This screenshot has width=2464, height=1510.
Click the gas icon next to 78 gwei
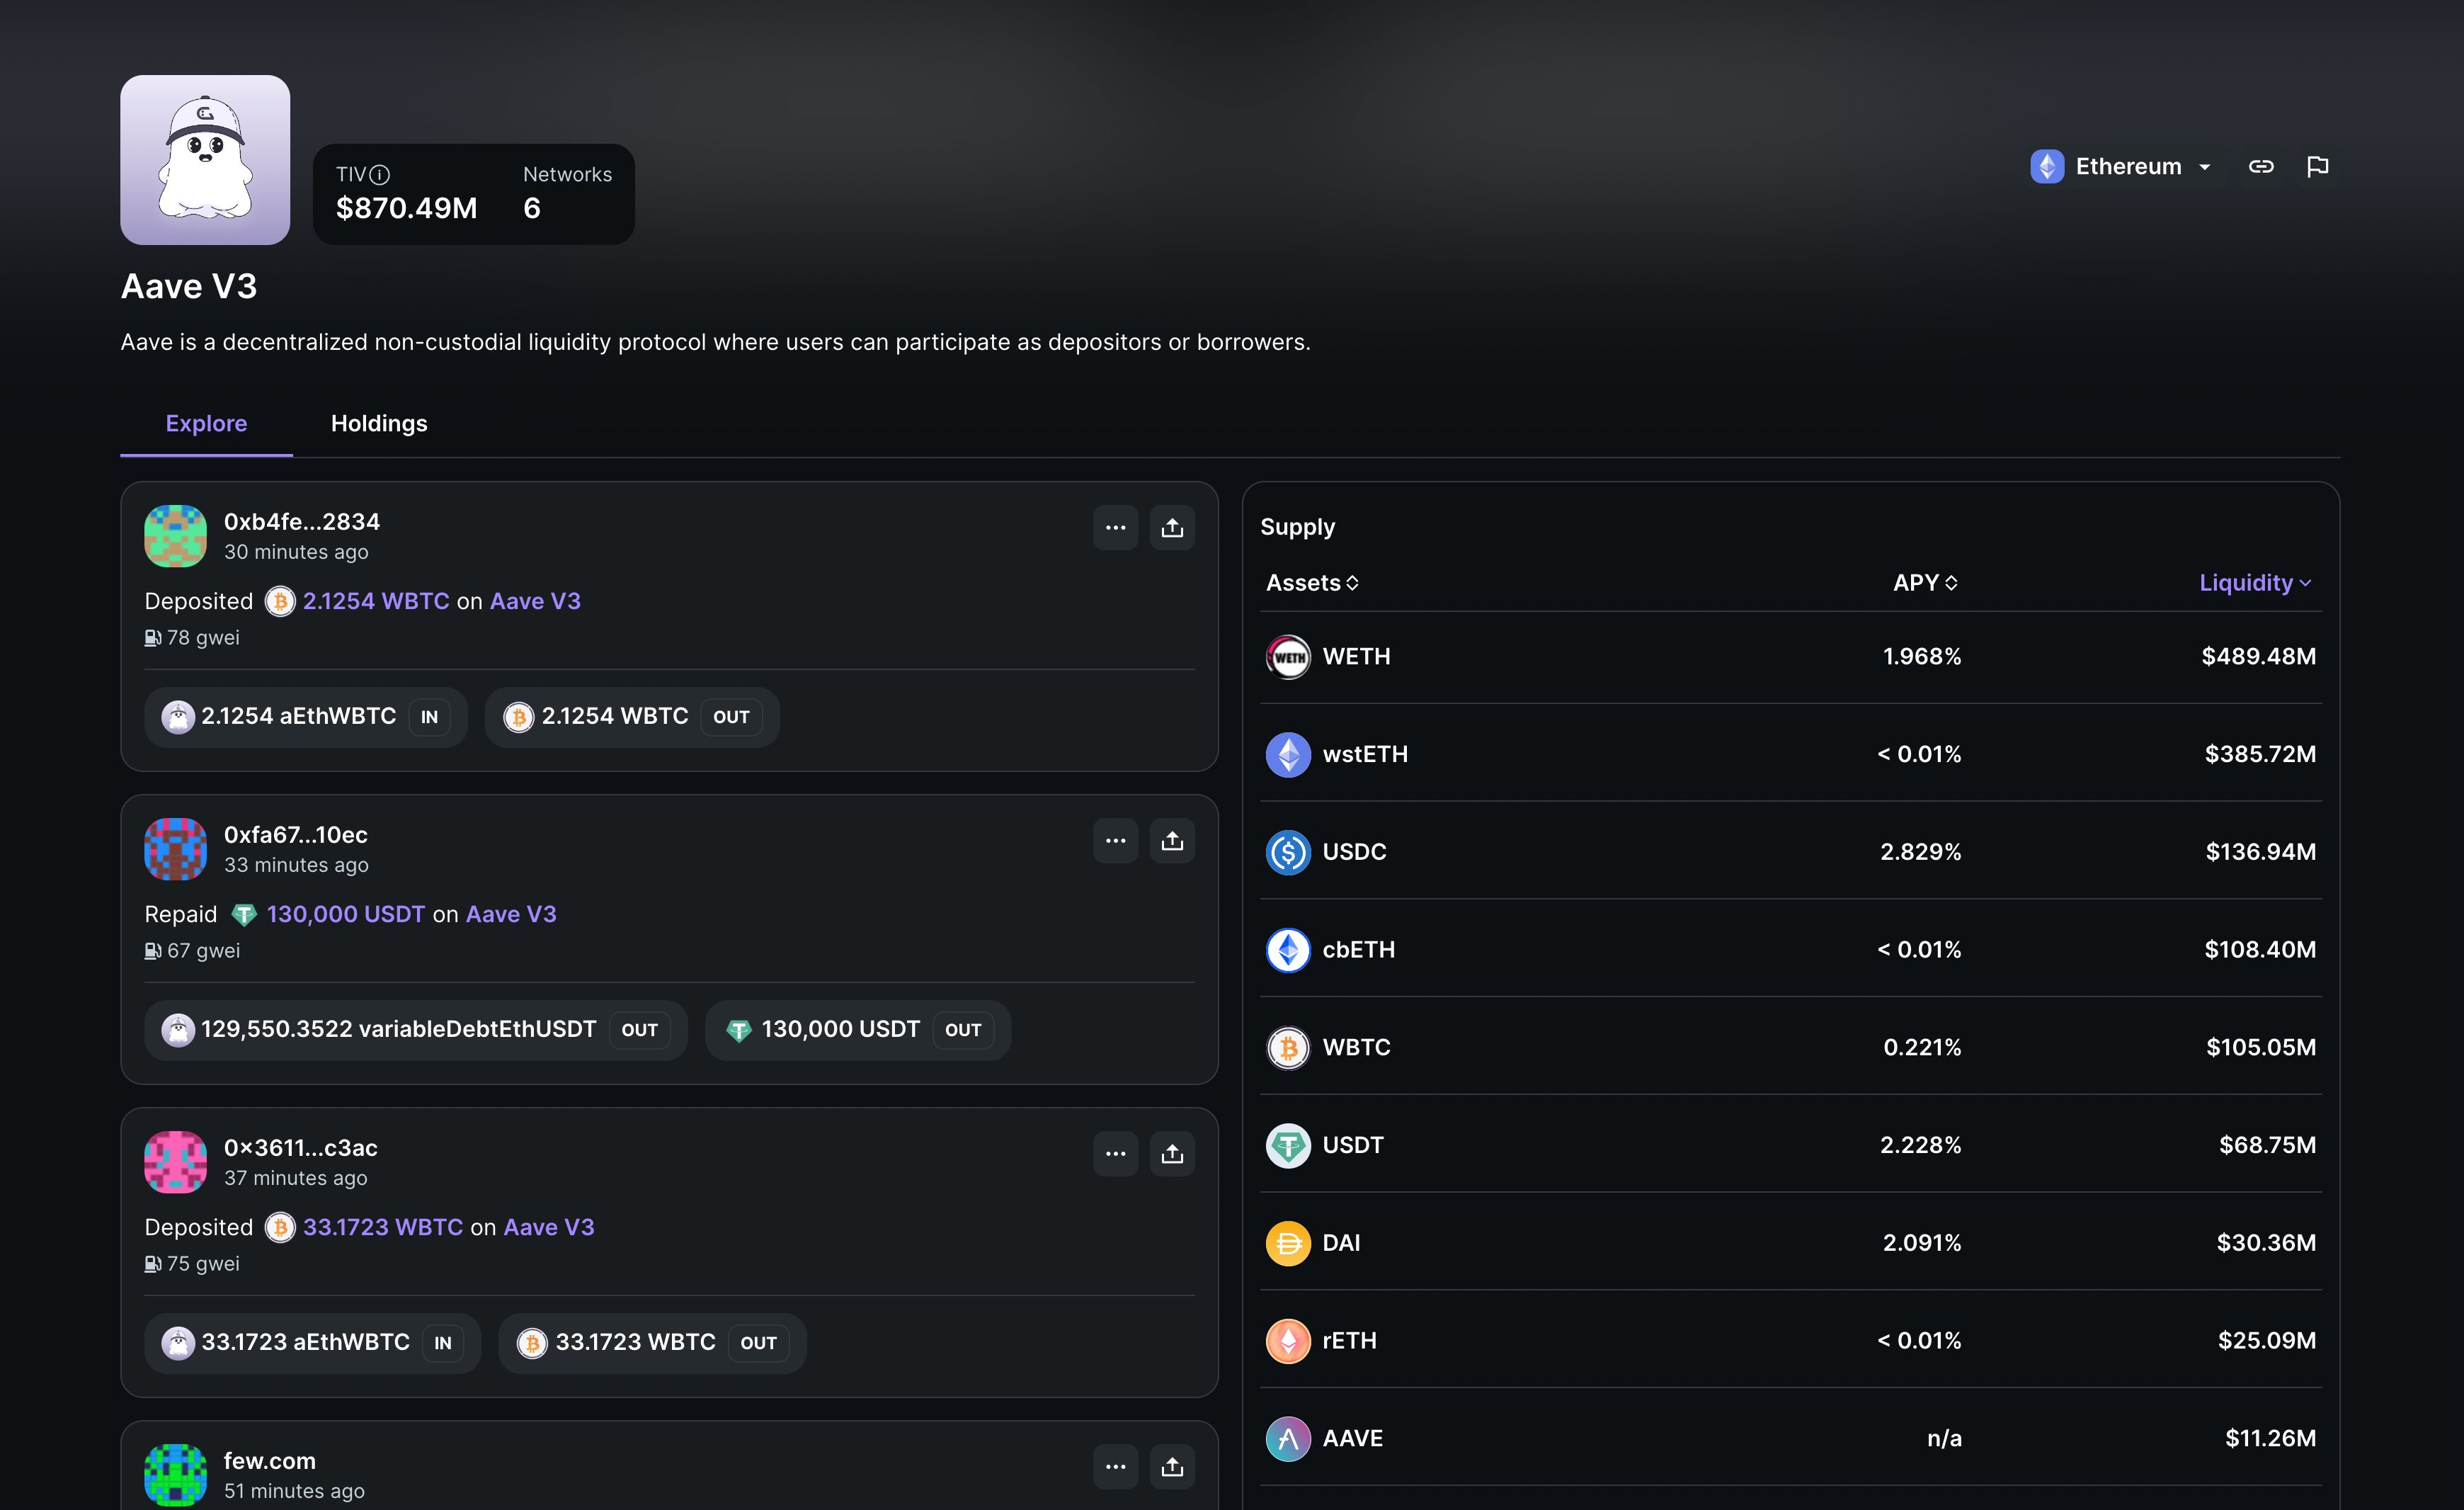pyautogui.click(x=152, y=637)
